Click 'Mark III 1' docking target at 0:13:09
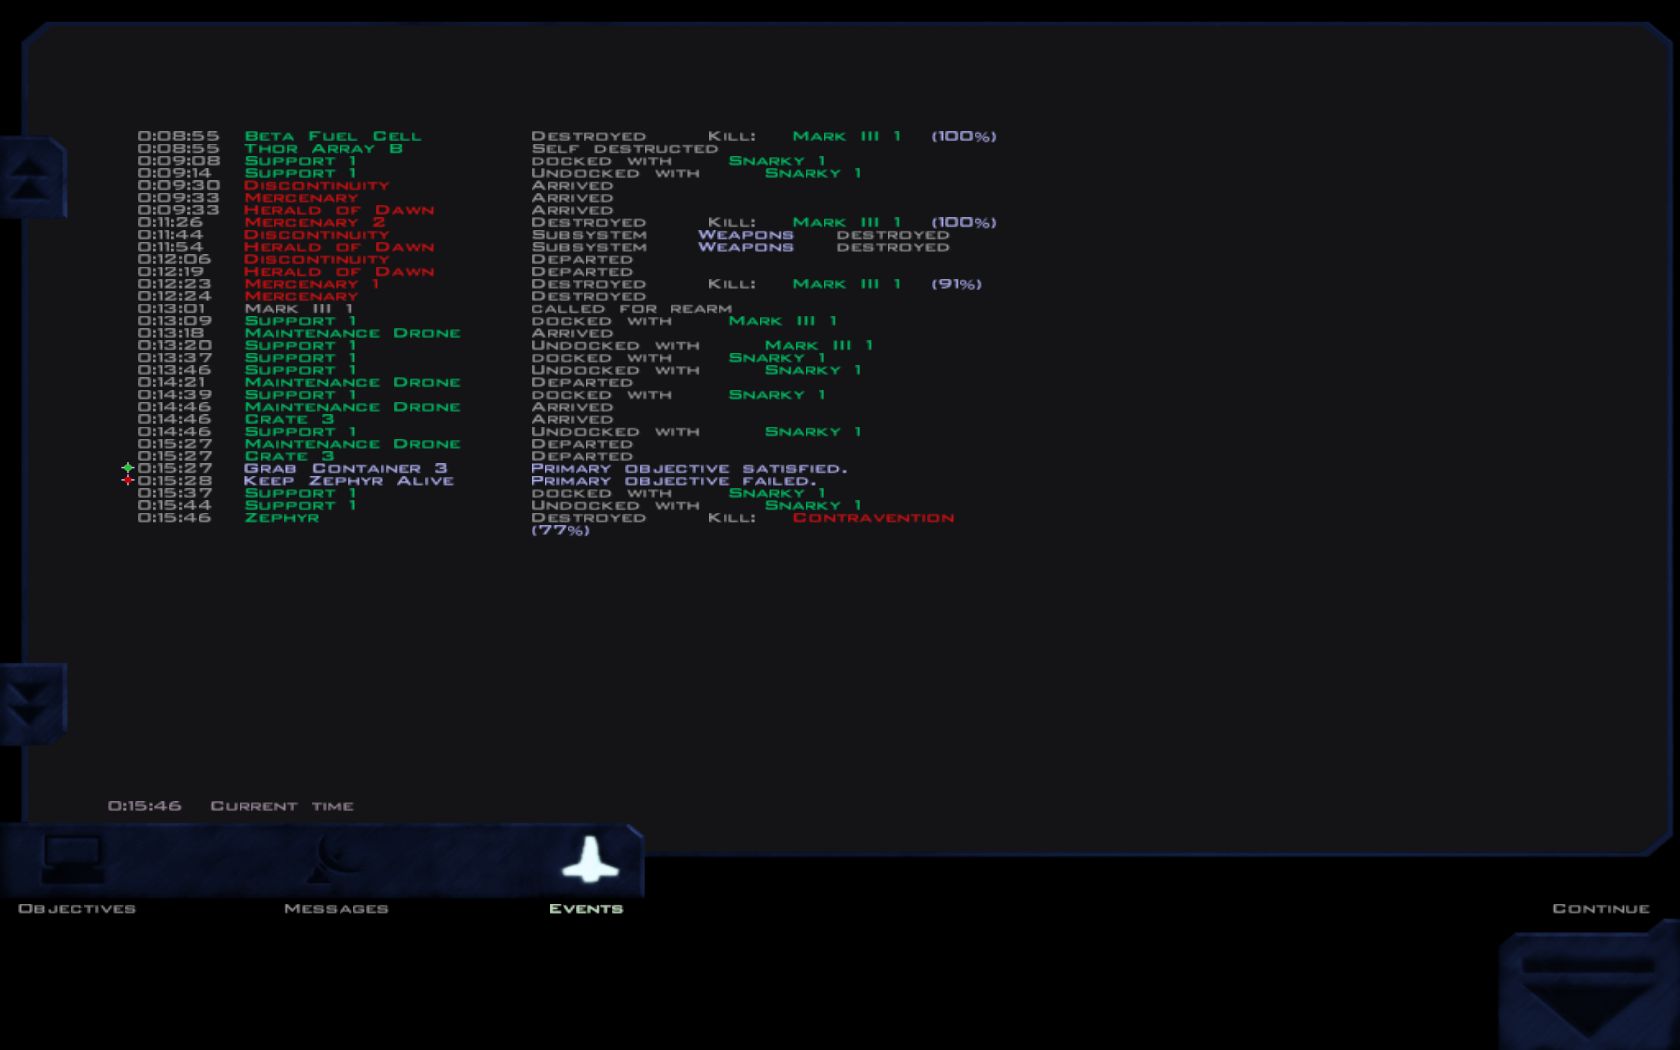 click(x=783, y=321)
